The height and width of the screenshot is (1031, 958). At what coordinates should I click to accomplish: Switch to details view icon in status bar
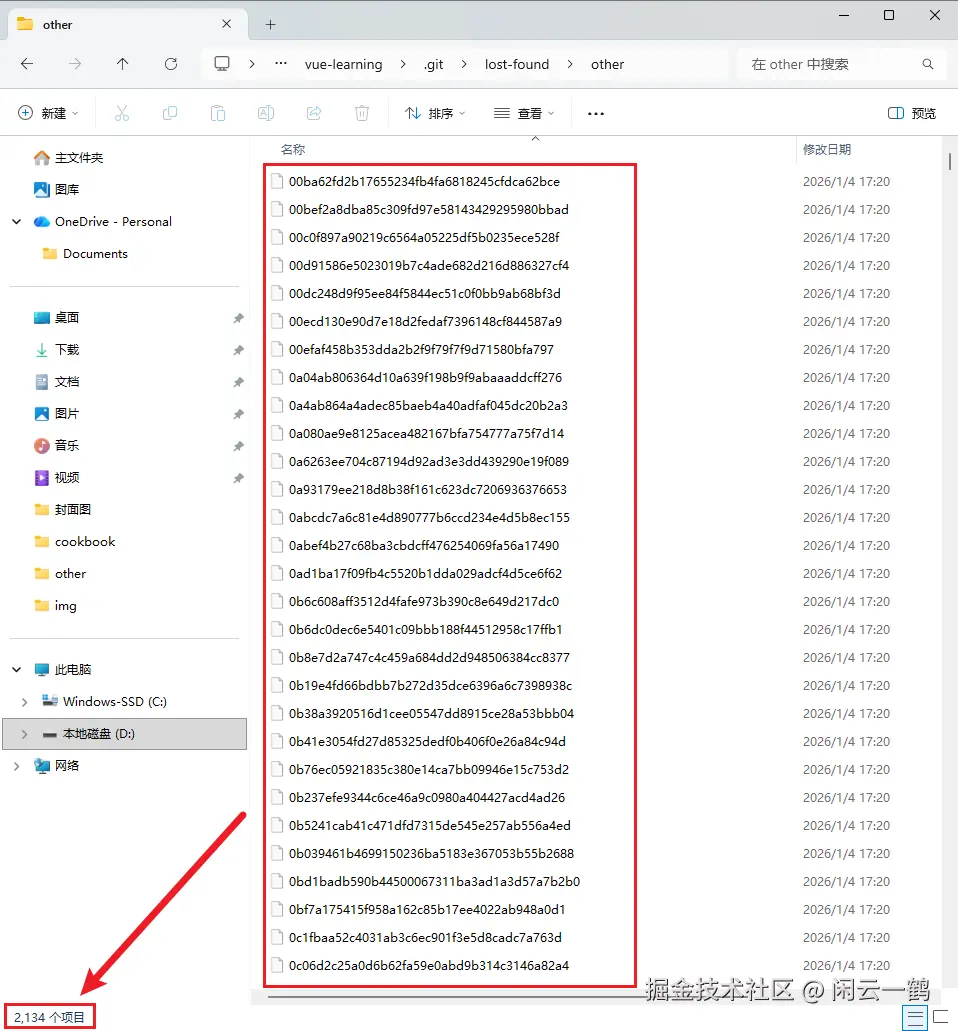915,1017
